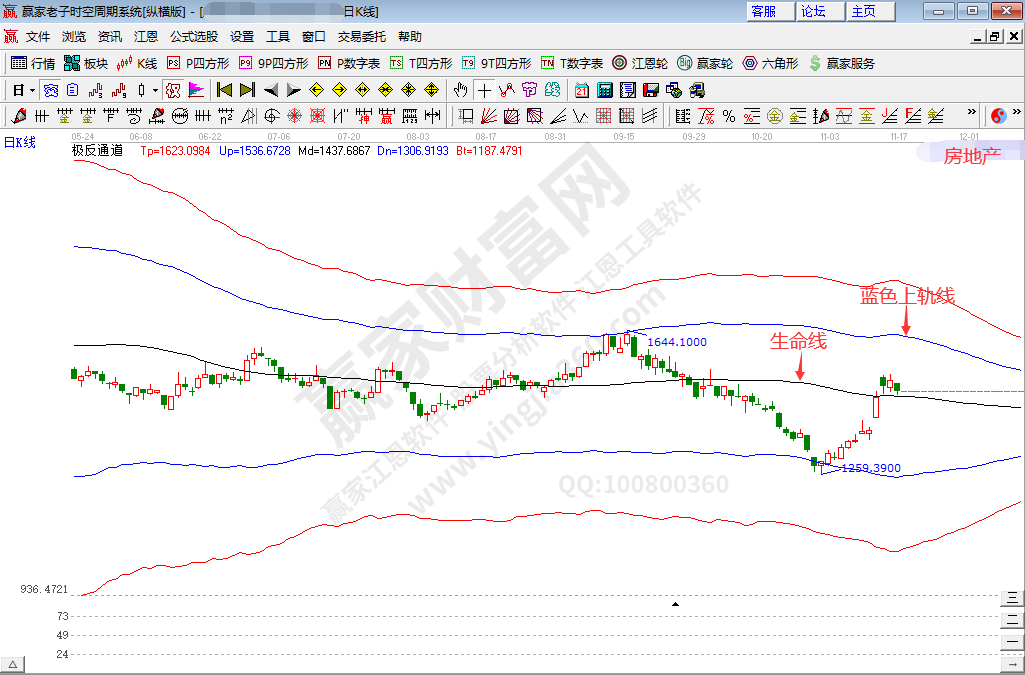This screenshot has width=1025, height=675.
Task: Click the 客服 button in title bar
Action: click(x=764, y=11)
